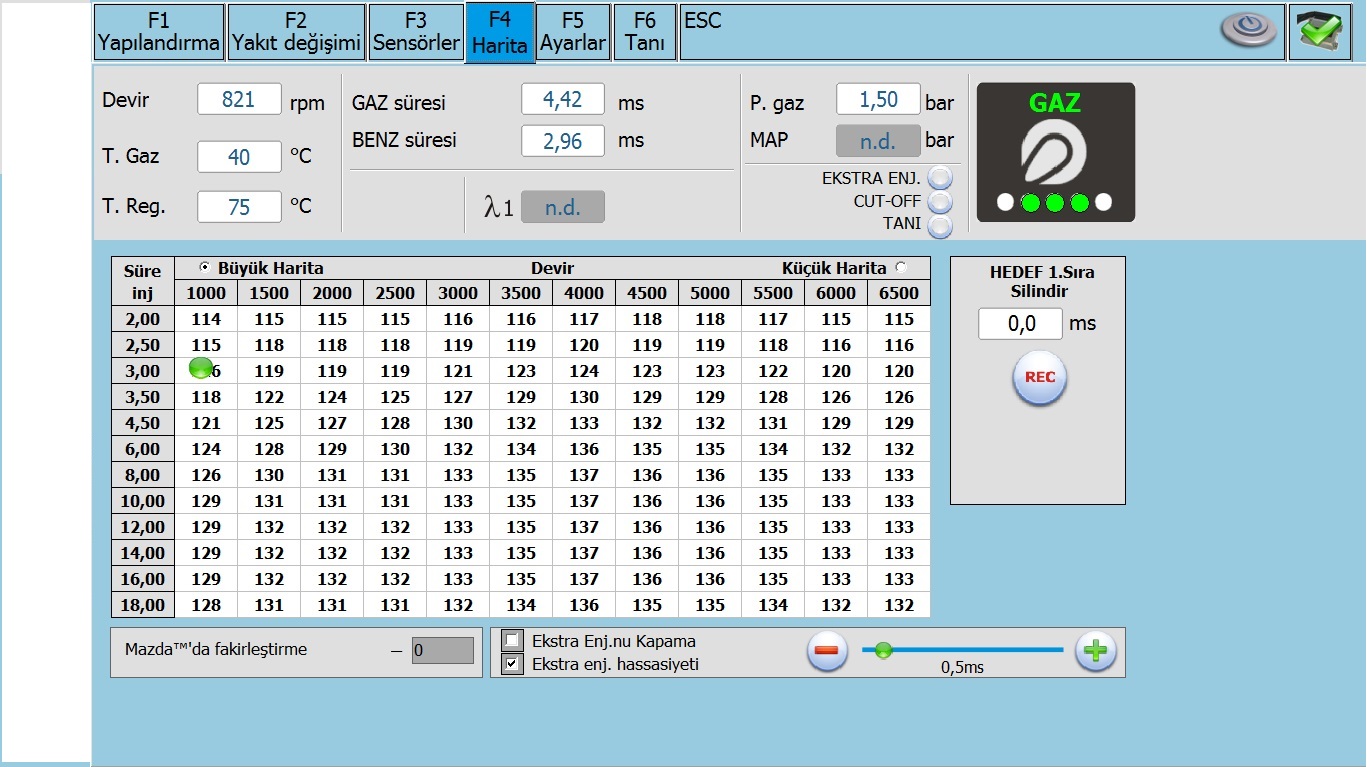Viewport: 1367px width, 767px height.
Task: Click the P. gaz pressure field
Action: pyautogui.click(x=878, y=98)
